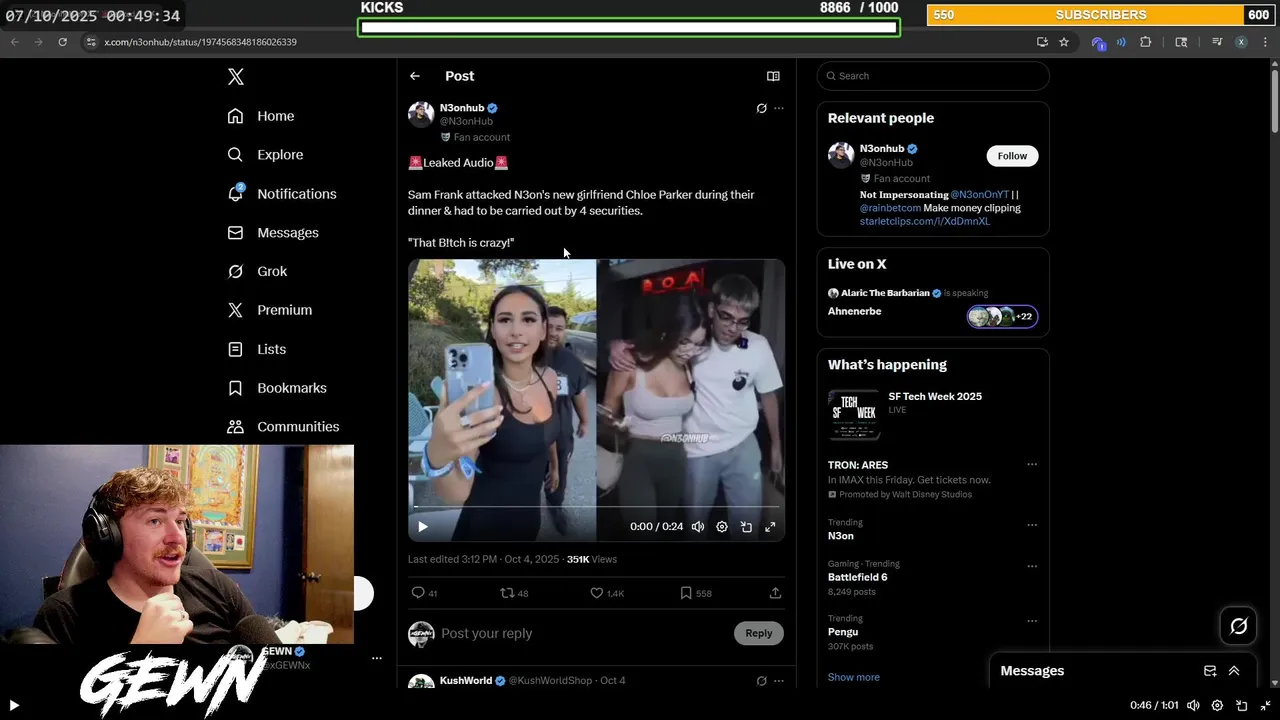Play the embedded post video

coord(423,527)
